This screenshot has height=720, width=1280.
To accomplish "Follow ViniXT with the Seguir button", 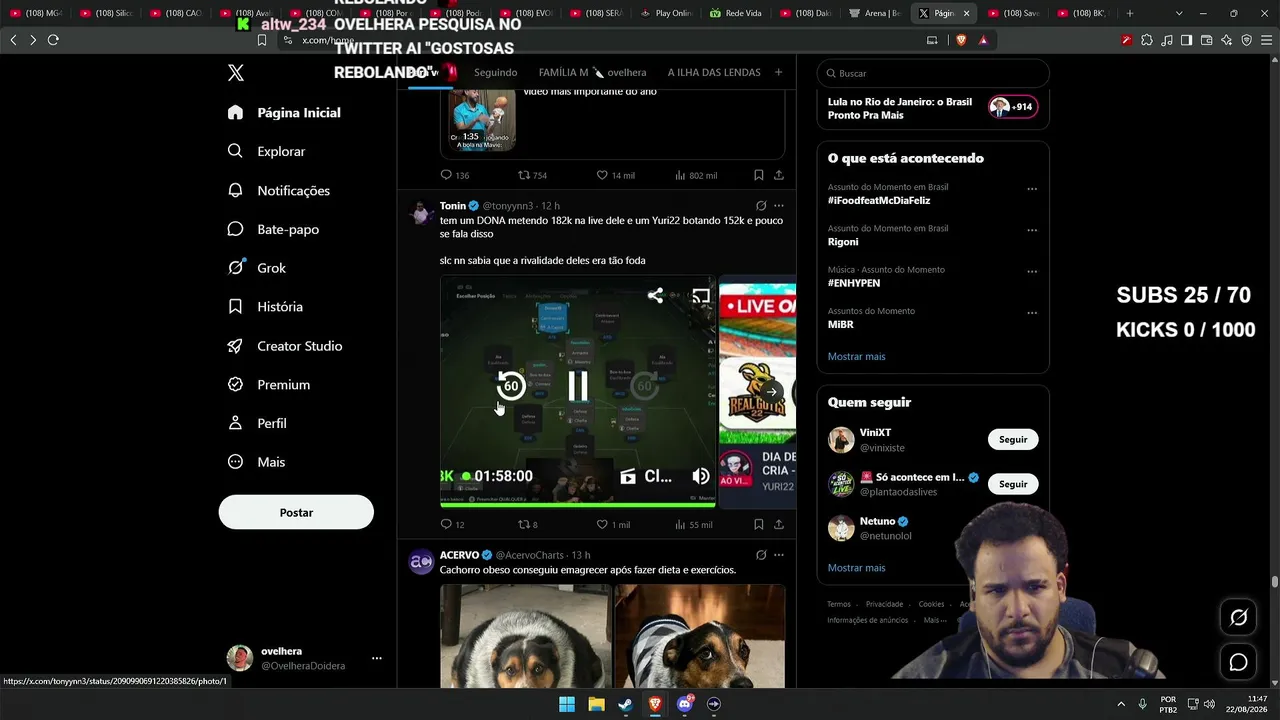I will click(1013, 440).
